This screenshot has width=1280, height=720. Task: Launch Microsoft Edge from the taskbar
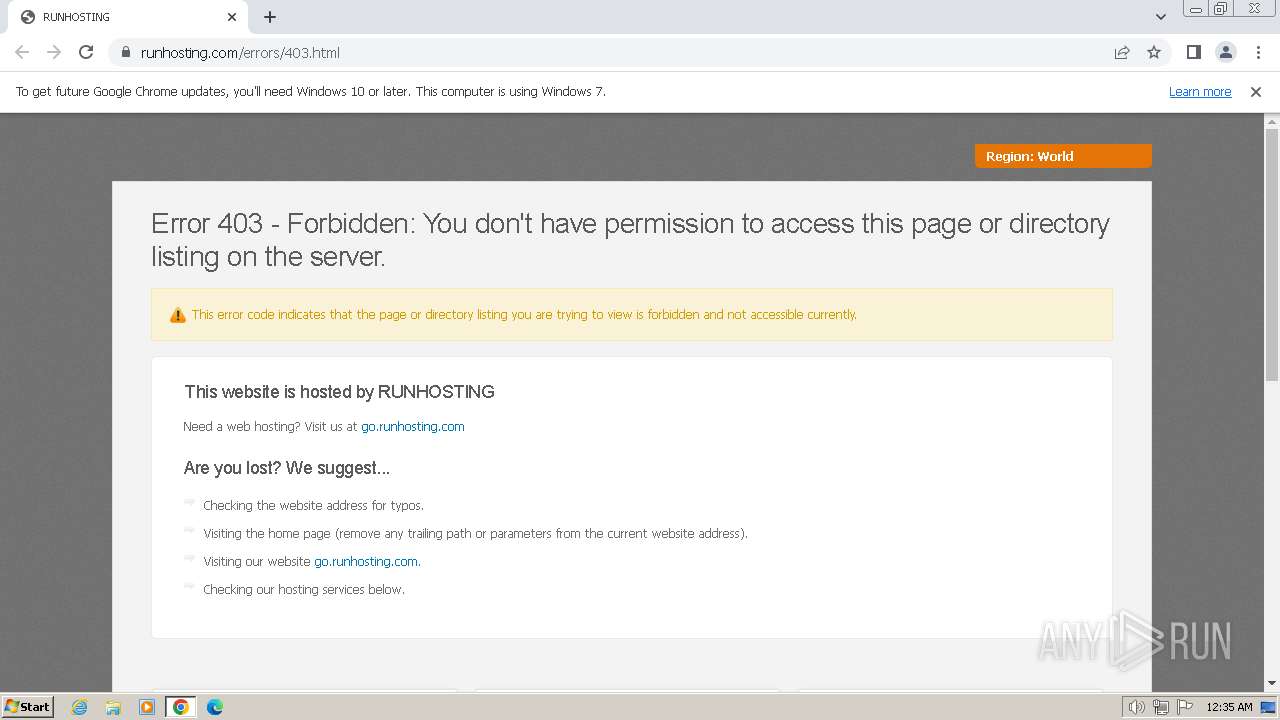(x=215, y=707)
